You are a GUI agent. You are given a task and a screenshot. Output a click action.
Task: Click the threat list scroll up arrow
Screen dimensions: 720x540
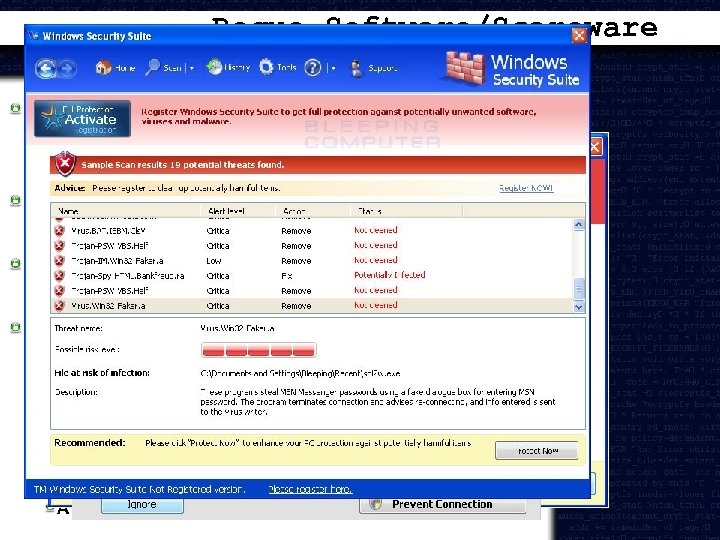click(x=579, y=224)
